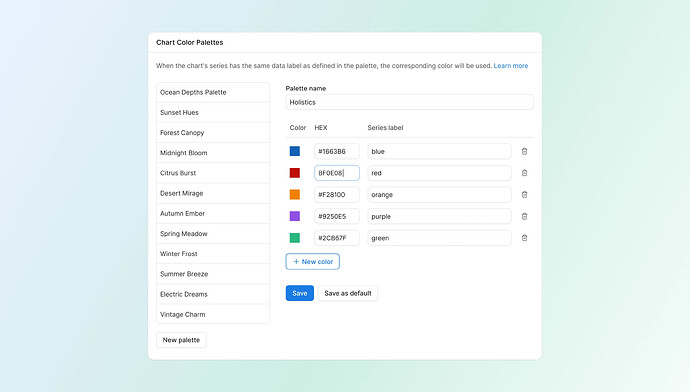The image size is (690, 392).
Task: Edit the series label 'purple'
Action: point(439,216)
